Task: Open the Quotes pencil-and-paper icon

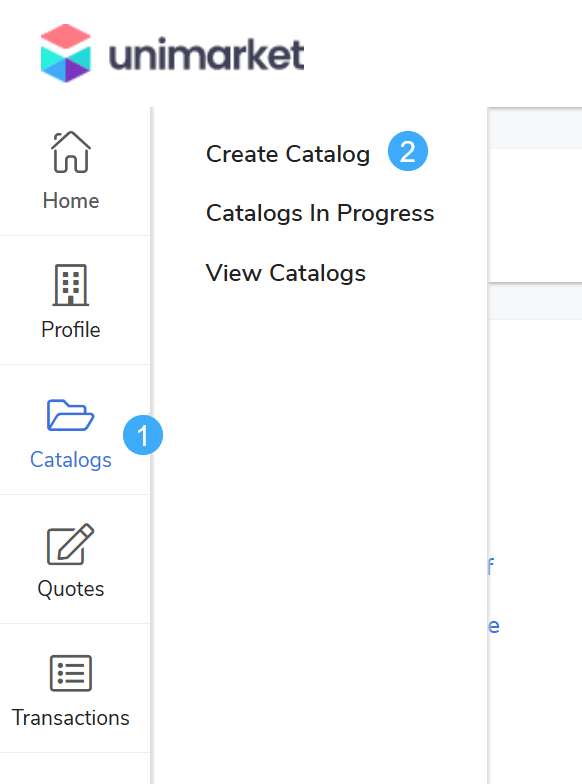Action: tap(70, 544)
